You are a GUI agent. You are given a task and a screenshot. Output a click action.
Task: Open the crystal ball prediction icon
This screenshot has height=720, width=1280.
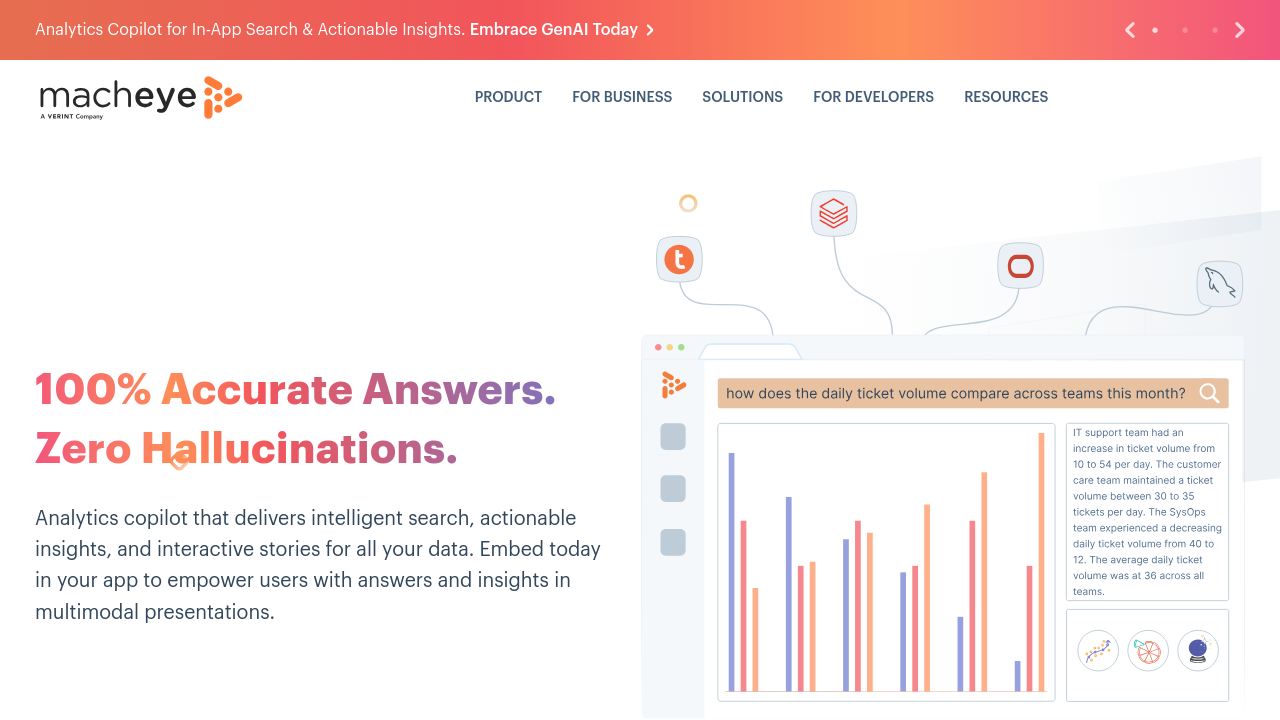[x=1198, y=650]
